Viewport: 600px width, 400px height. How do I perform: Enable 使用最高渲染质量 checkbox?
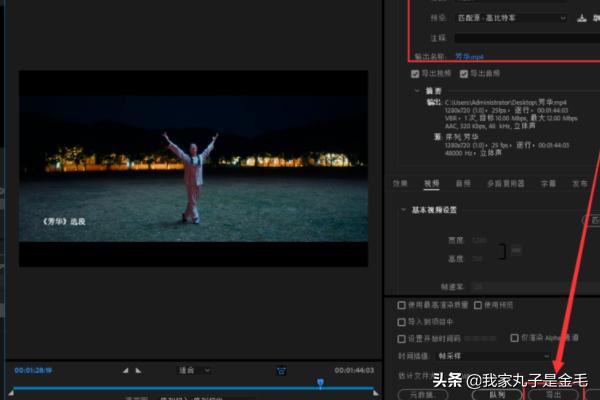pyautogui.click(x=402, y=305)
